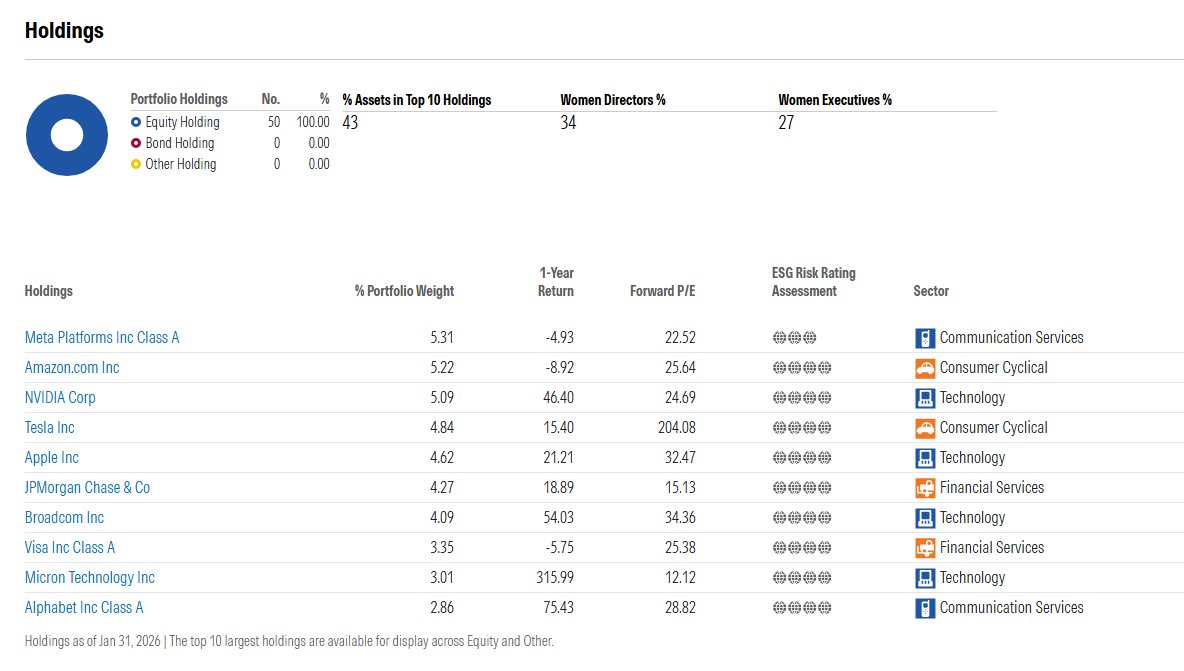Click ESG globe rating icons for Tesla Inc
Viewport: 1184px width, 671px height.
(x=802, y=428)
